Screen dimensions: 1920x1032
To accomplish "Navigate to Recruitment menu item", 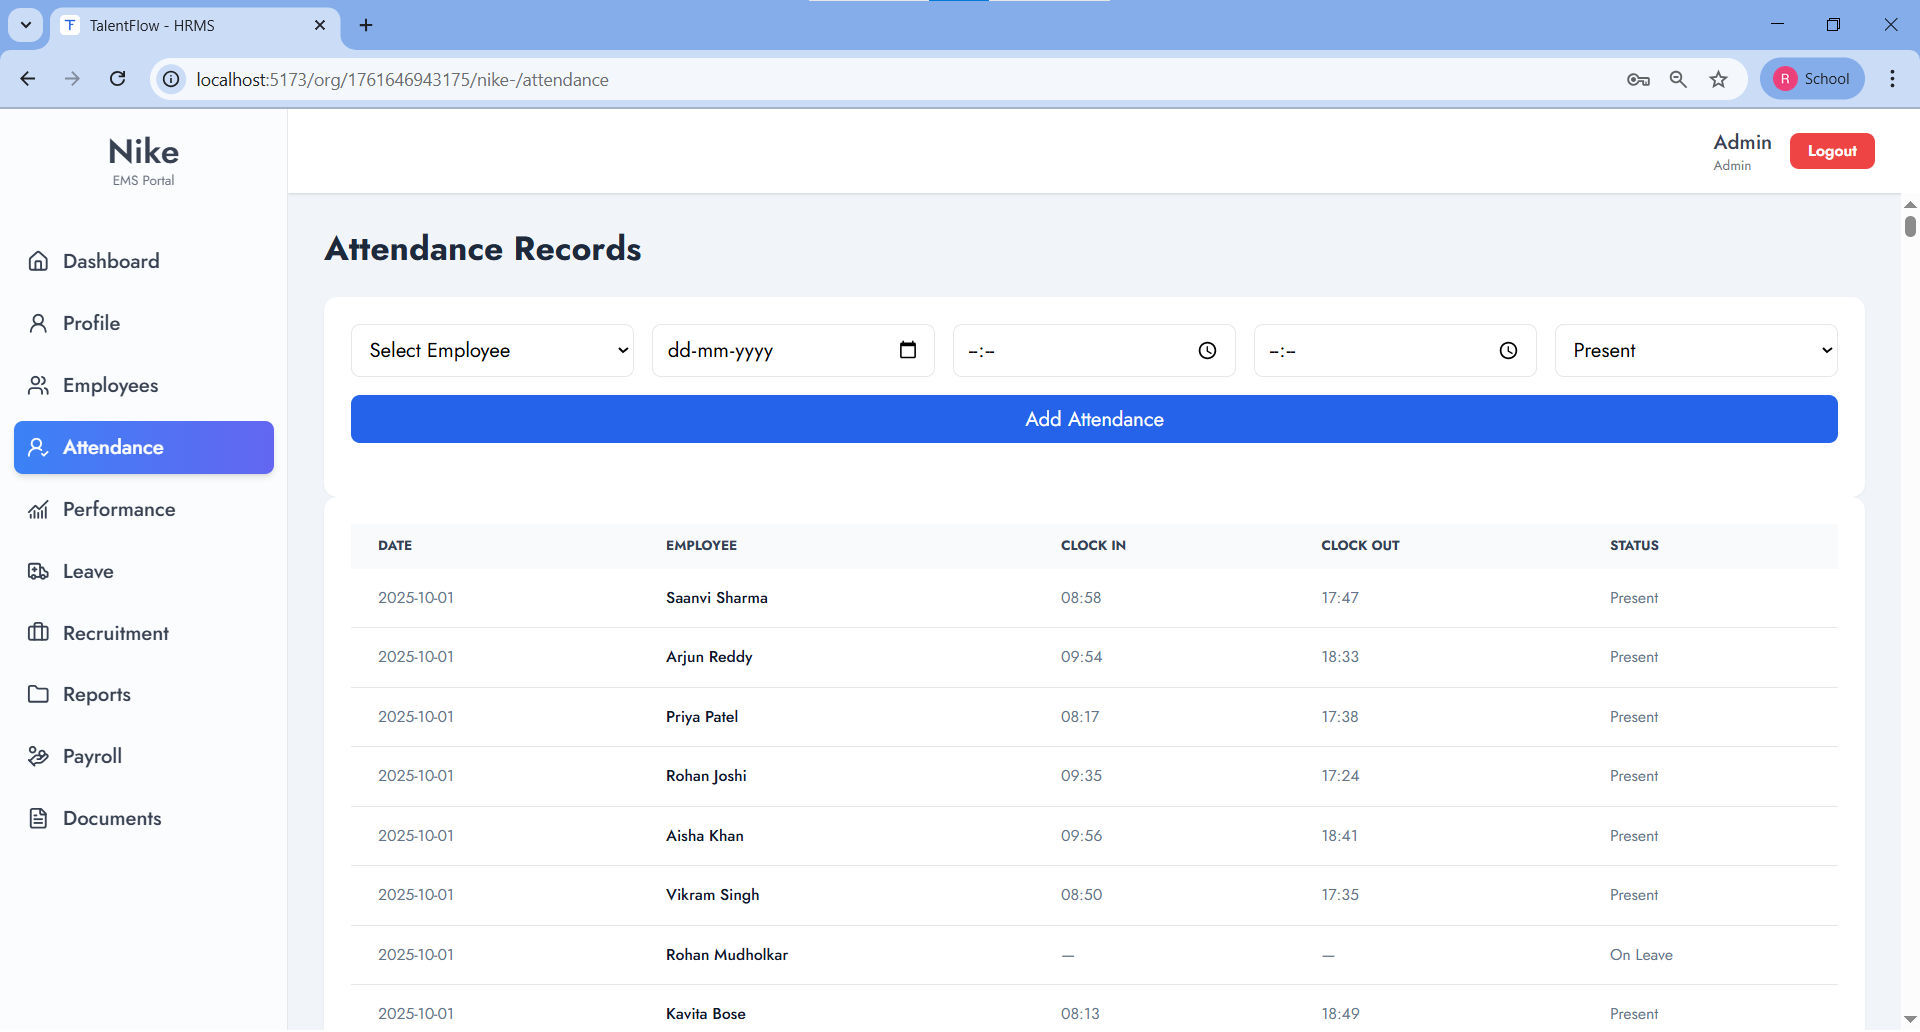I will [x=144, y=633].
